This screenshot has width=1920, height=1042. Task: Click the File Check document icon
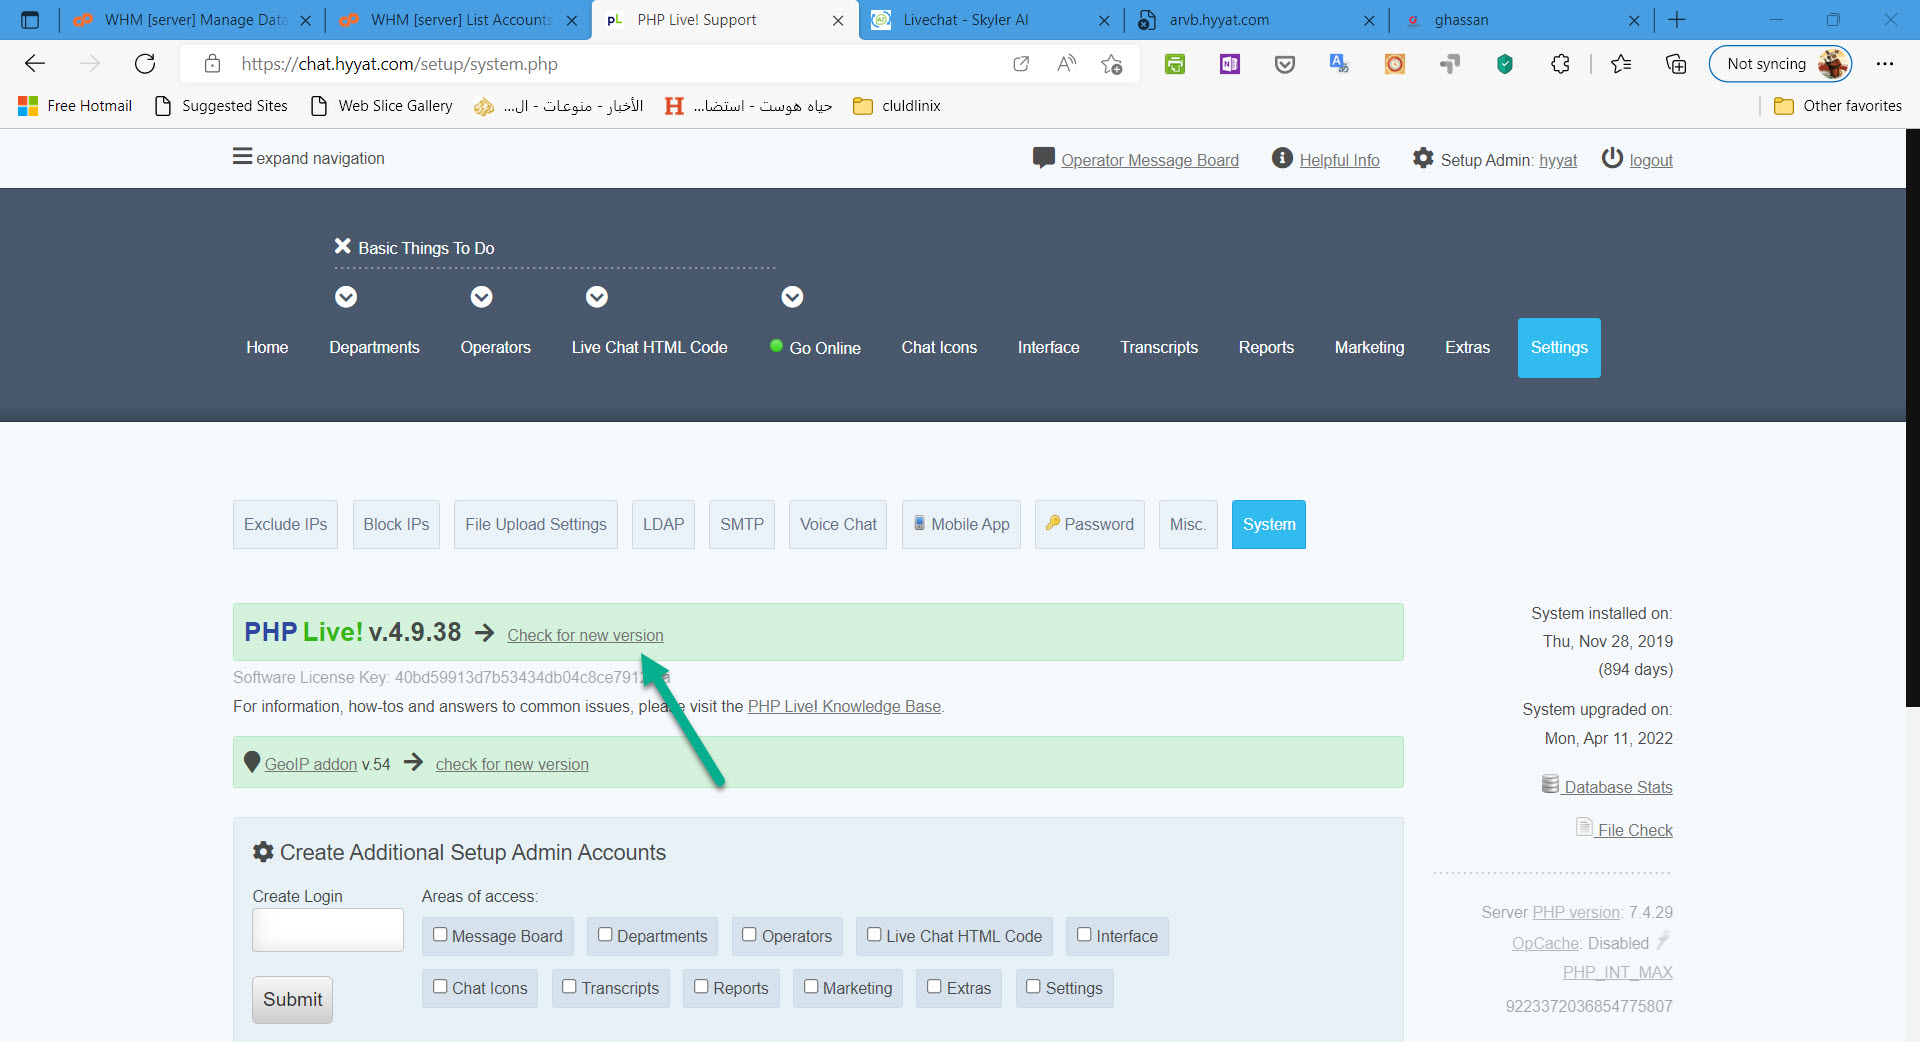(1584, 827)
